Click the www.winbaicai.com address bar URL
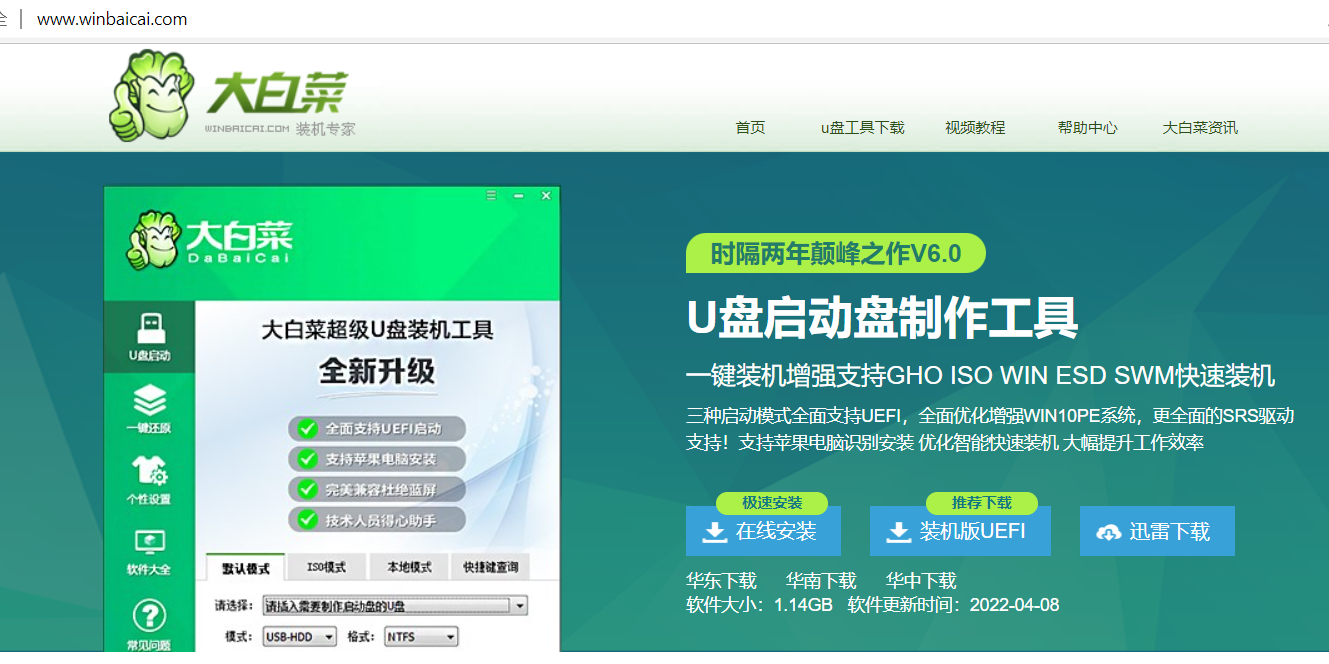Image resolution: width=1329 pixels, height=664 pixels. pyautogui.click(x=112, y=19)
